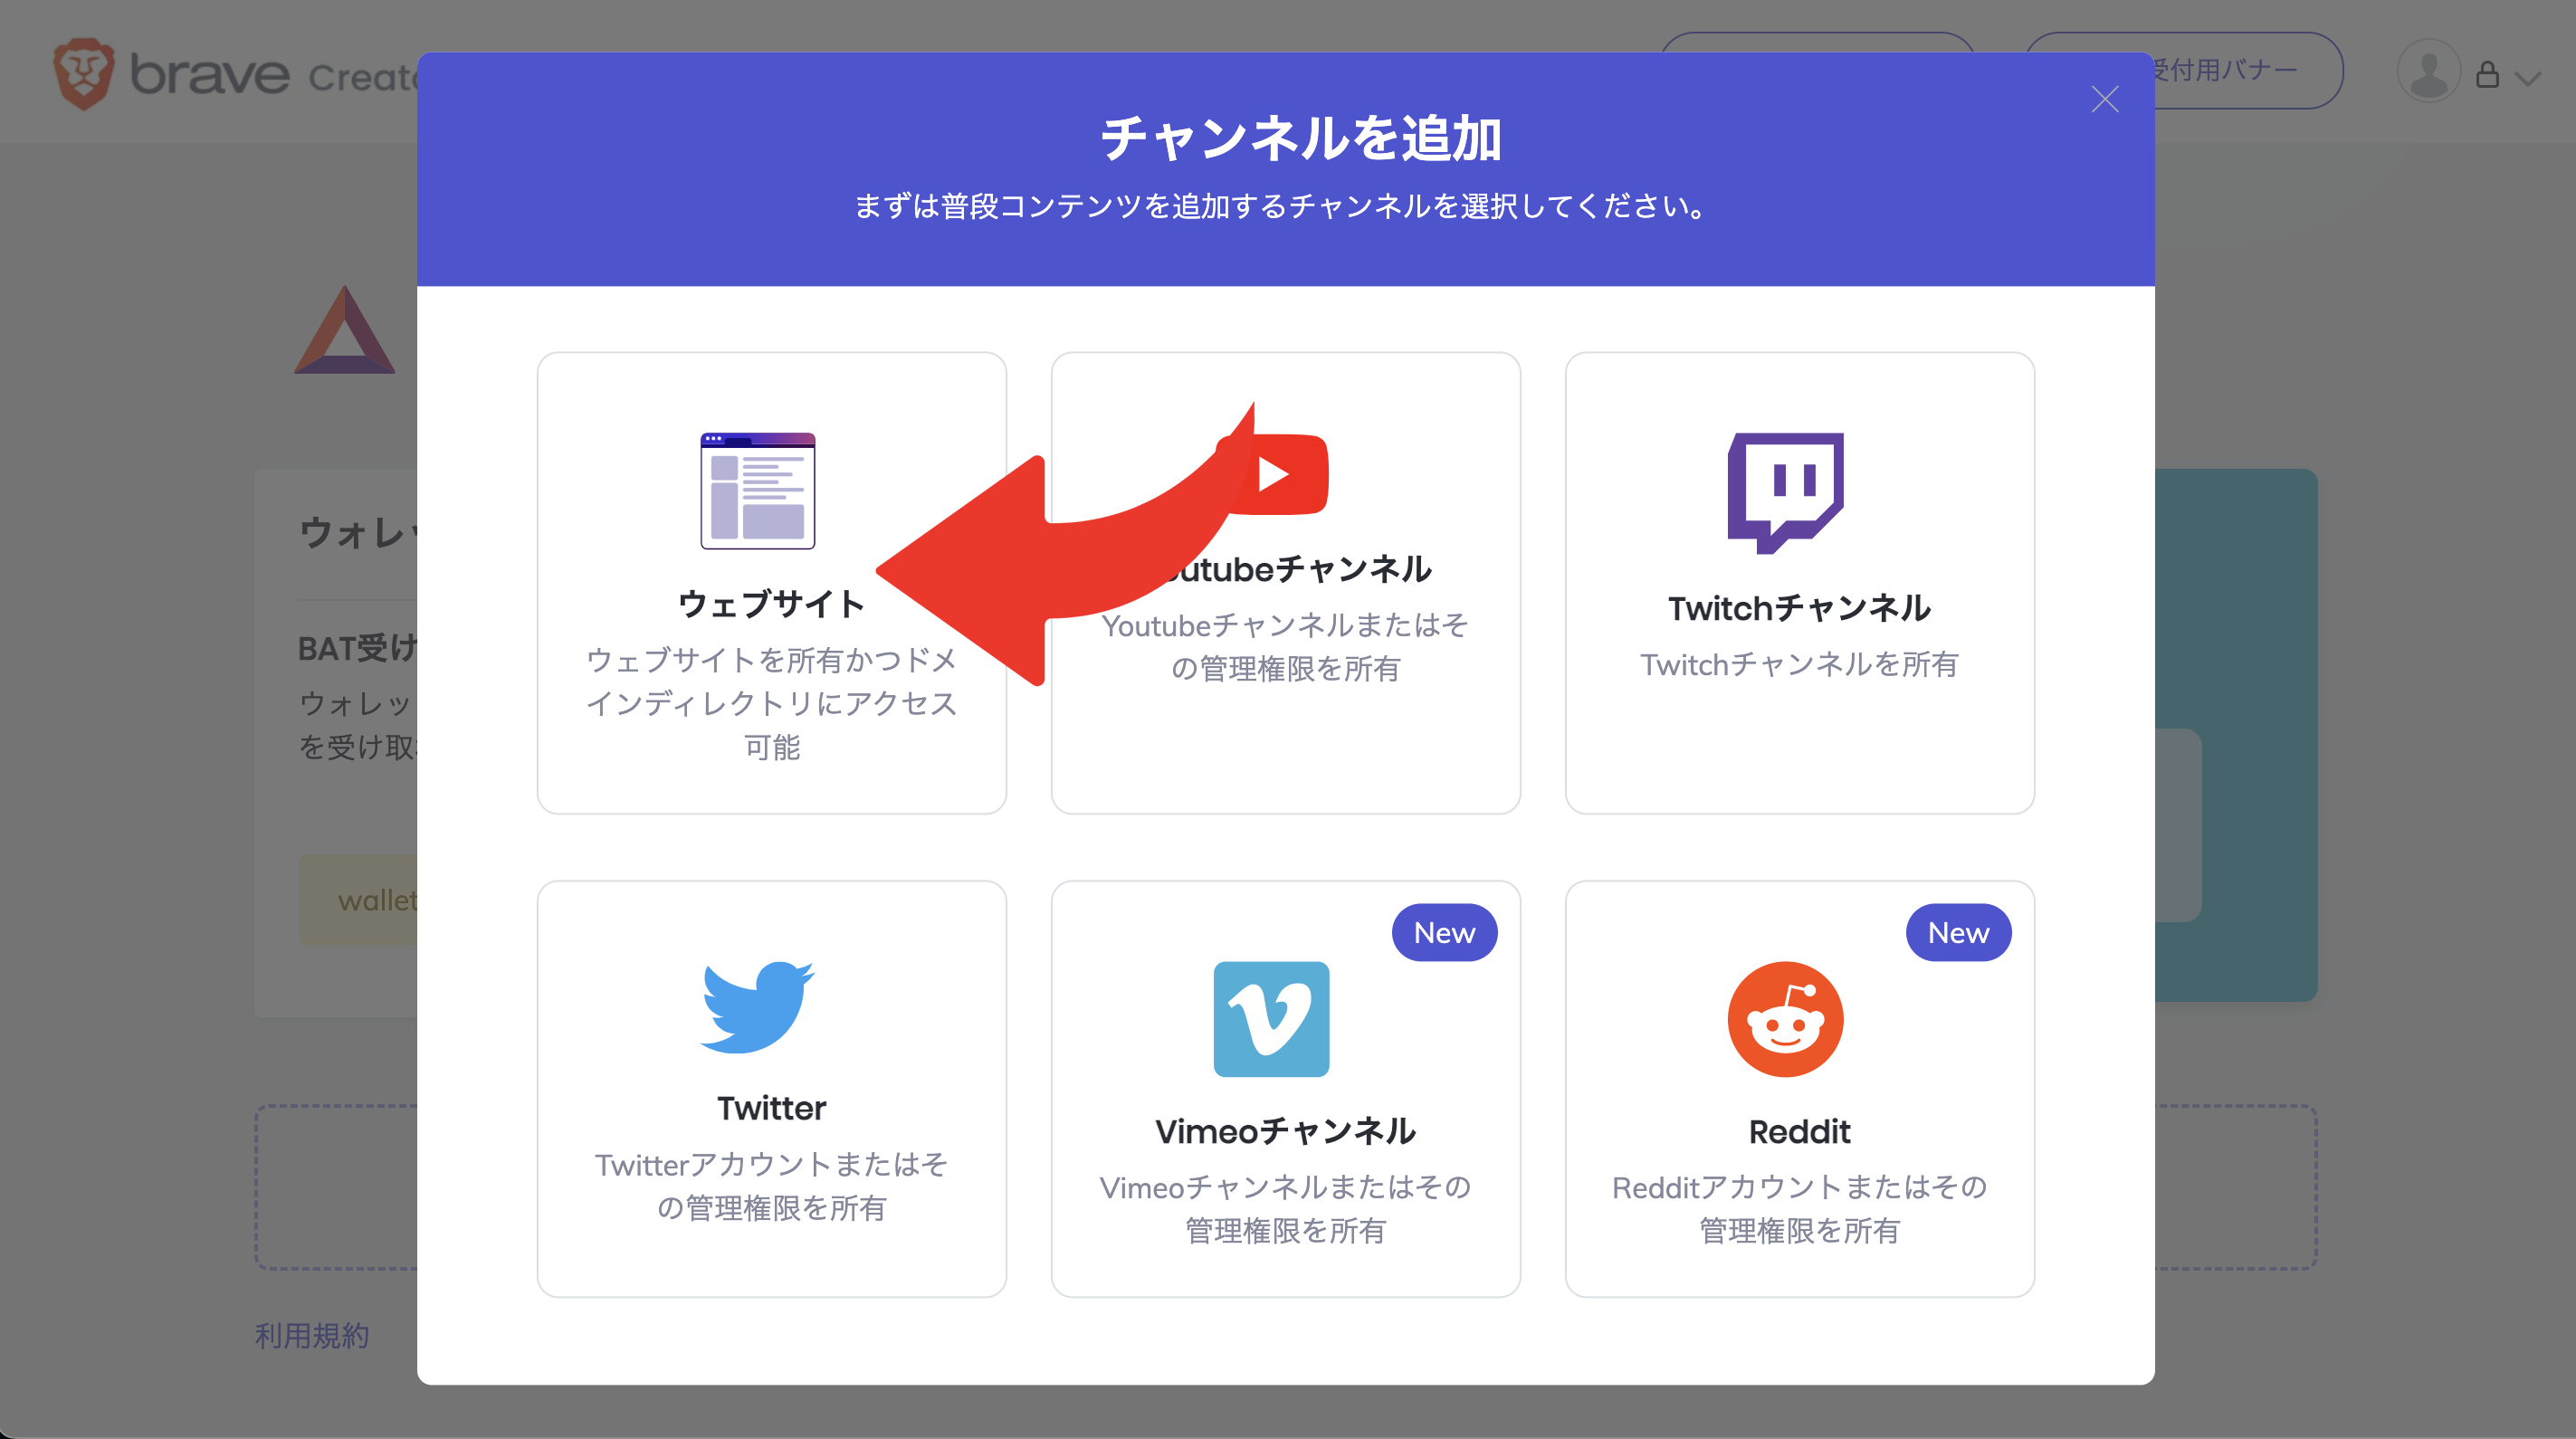Expand the account dropdown chevron
This screenshot has width=2576, height=1439.
click(2527, 78)
